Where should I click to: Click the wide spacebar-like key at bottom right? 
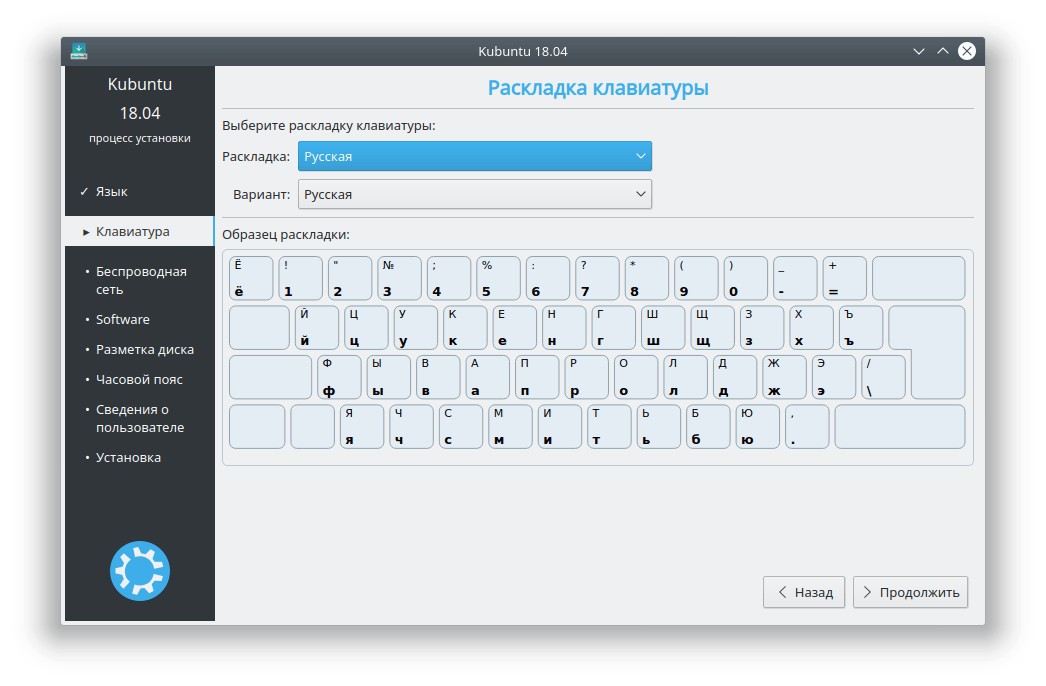[x=899, y=426]
